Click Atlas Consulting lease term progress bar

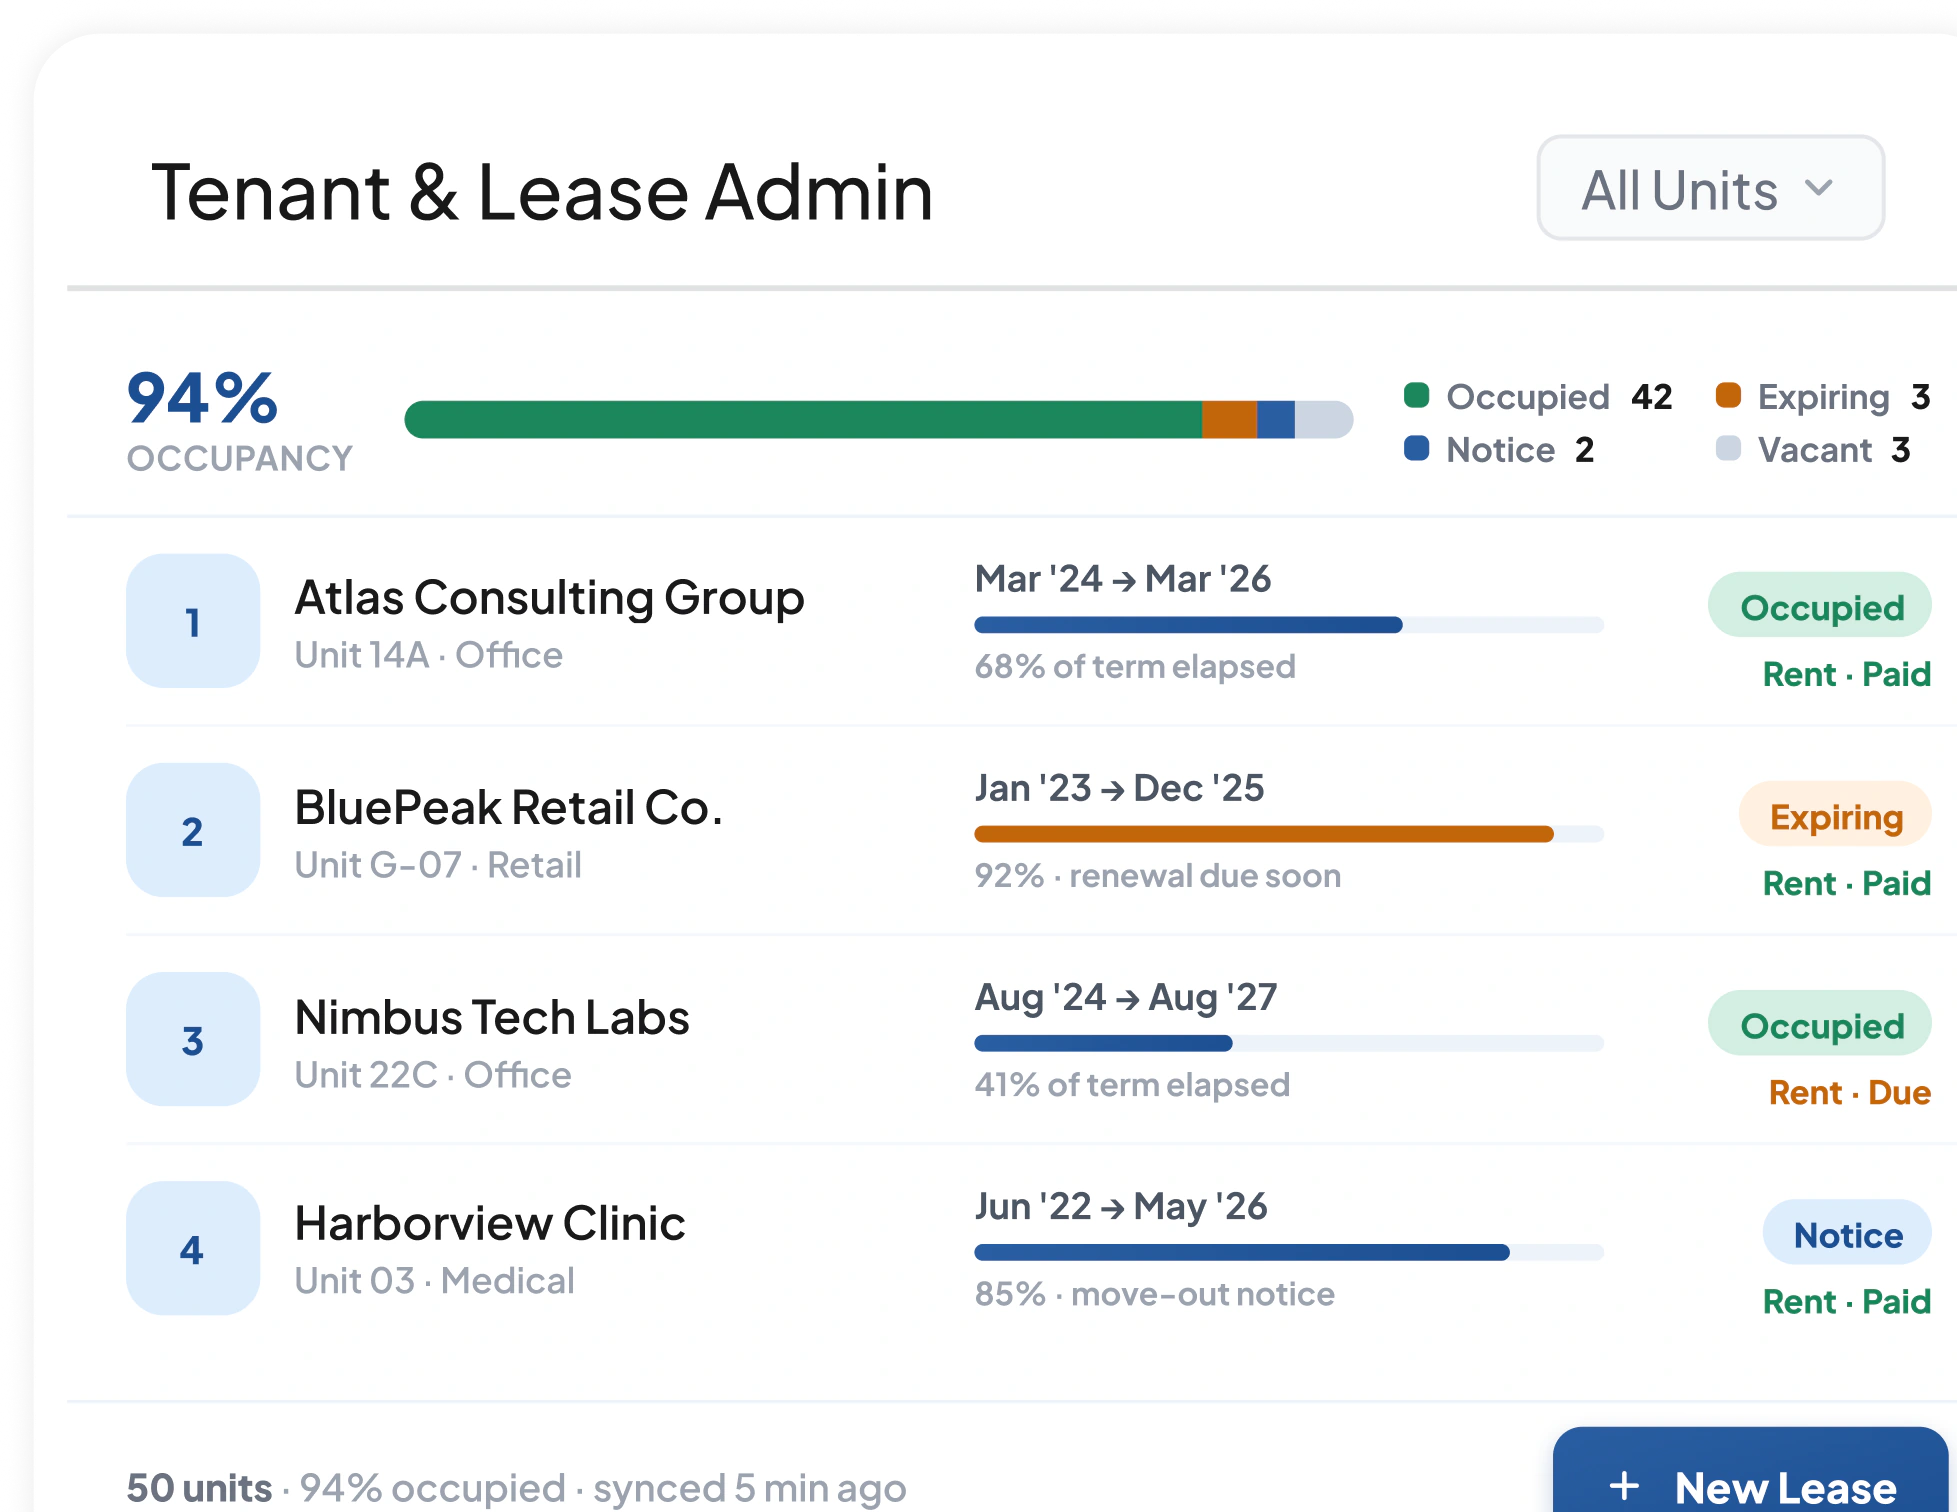point(1289,625)
